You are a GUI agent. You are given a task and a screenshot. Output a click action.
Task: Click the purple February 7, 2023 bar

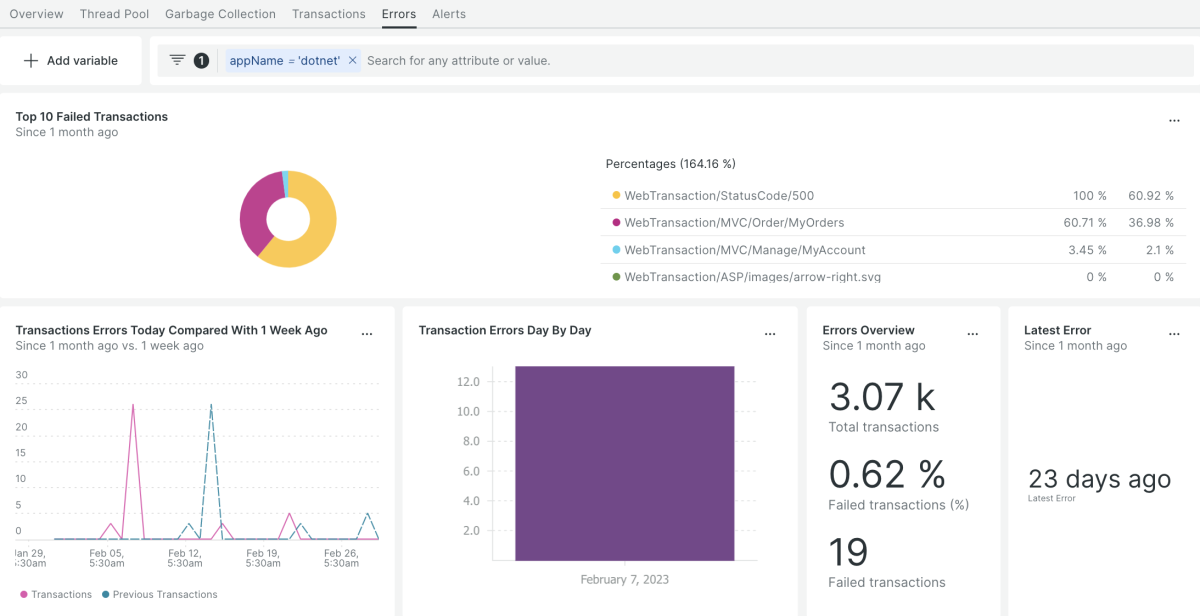click(x=625, y=463)
